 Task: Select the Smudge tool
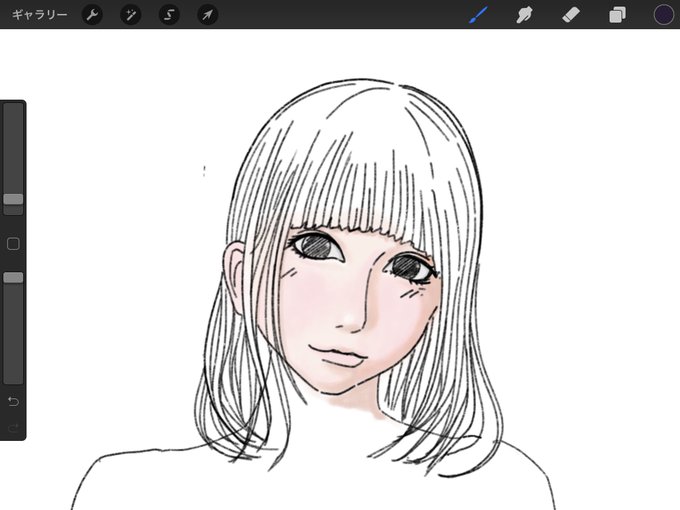click(524, 16)
